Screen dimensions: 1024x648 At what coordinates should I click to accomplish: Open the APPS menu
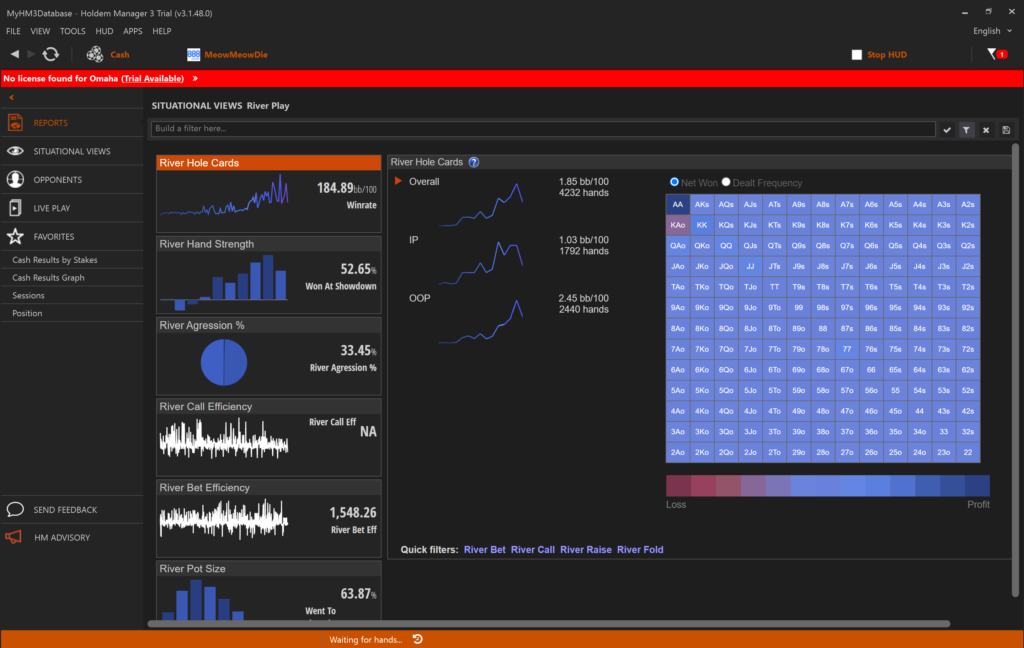pos(133,31)
